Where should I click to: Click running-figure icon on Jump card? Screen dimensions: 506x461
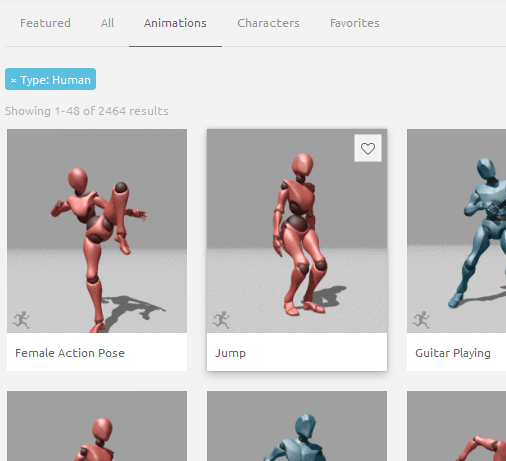pos(221,320)
